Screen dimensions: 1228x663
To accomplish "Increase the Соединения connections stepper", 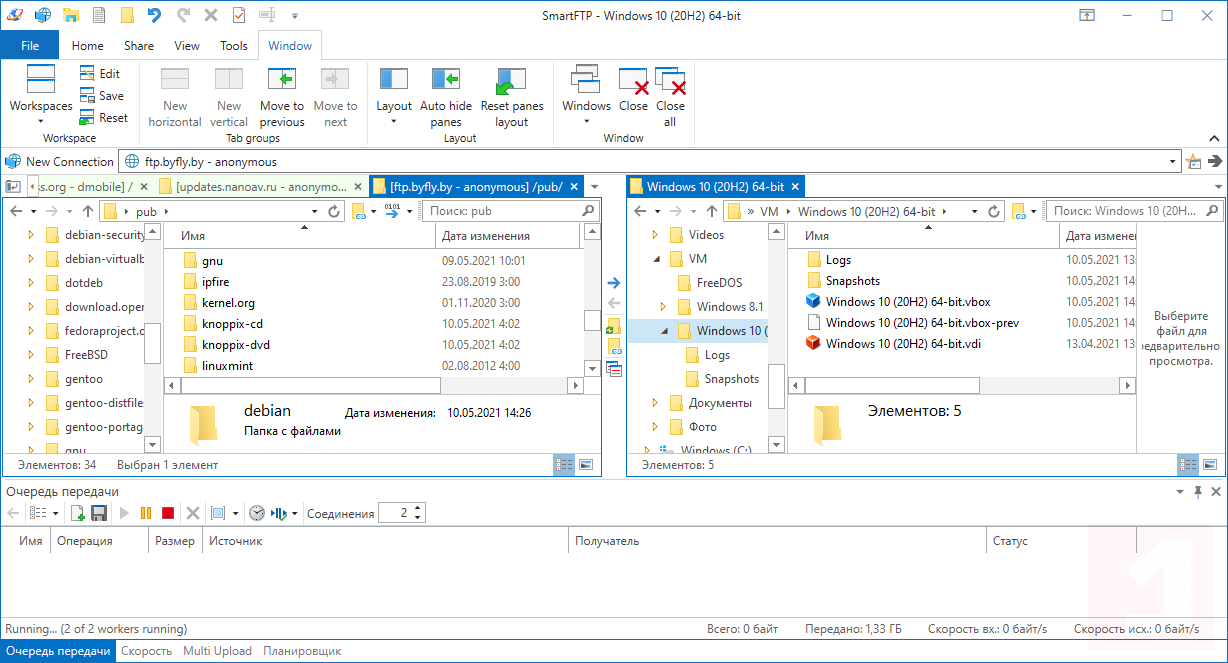I will 418,508.
